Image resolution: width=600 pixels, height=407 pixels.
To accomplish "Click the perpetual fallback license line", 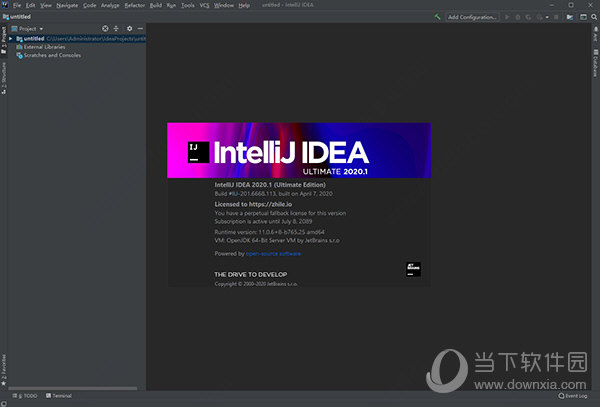I will (x=280, y=213).
